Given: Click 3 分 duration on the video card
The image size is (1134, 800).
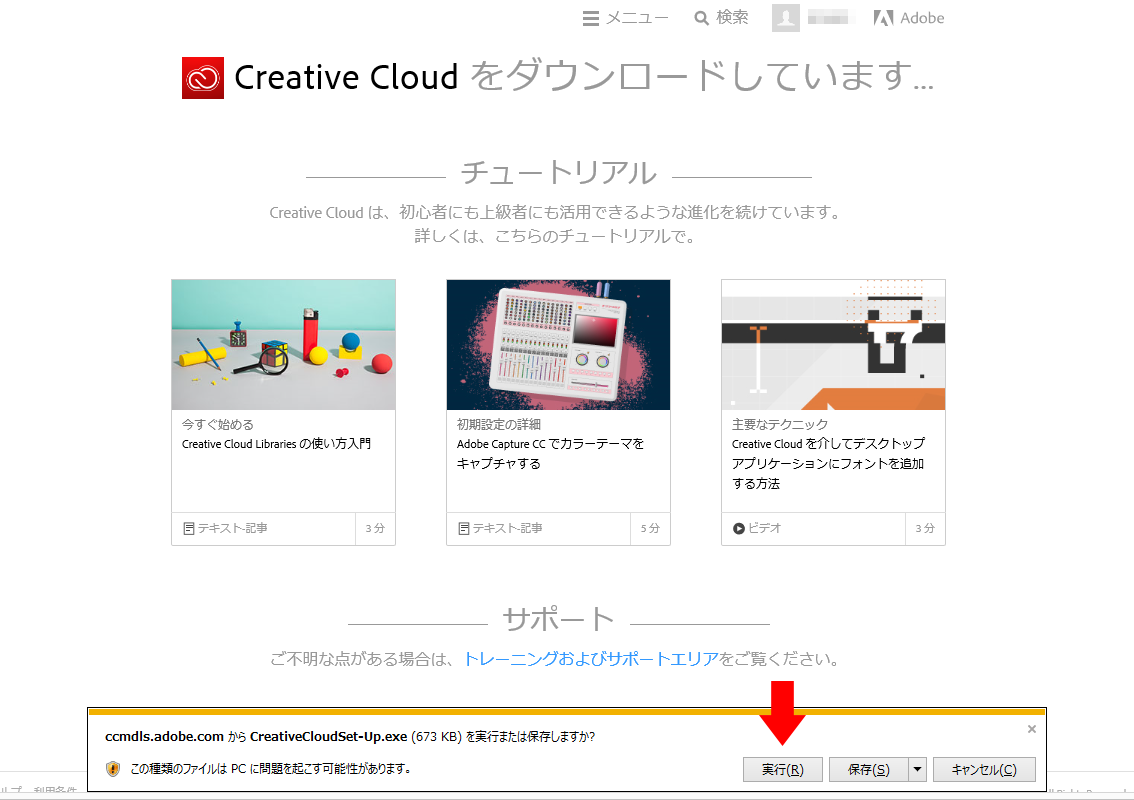Looking at the screenshot, I should click(x=925, y=529).
